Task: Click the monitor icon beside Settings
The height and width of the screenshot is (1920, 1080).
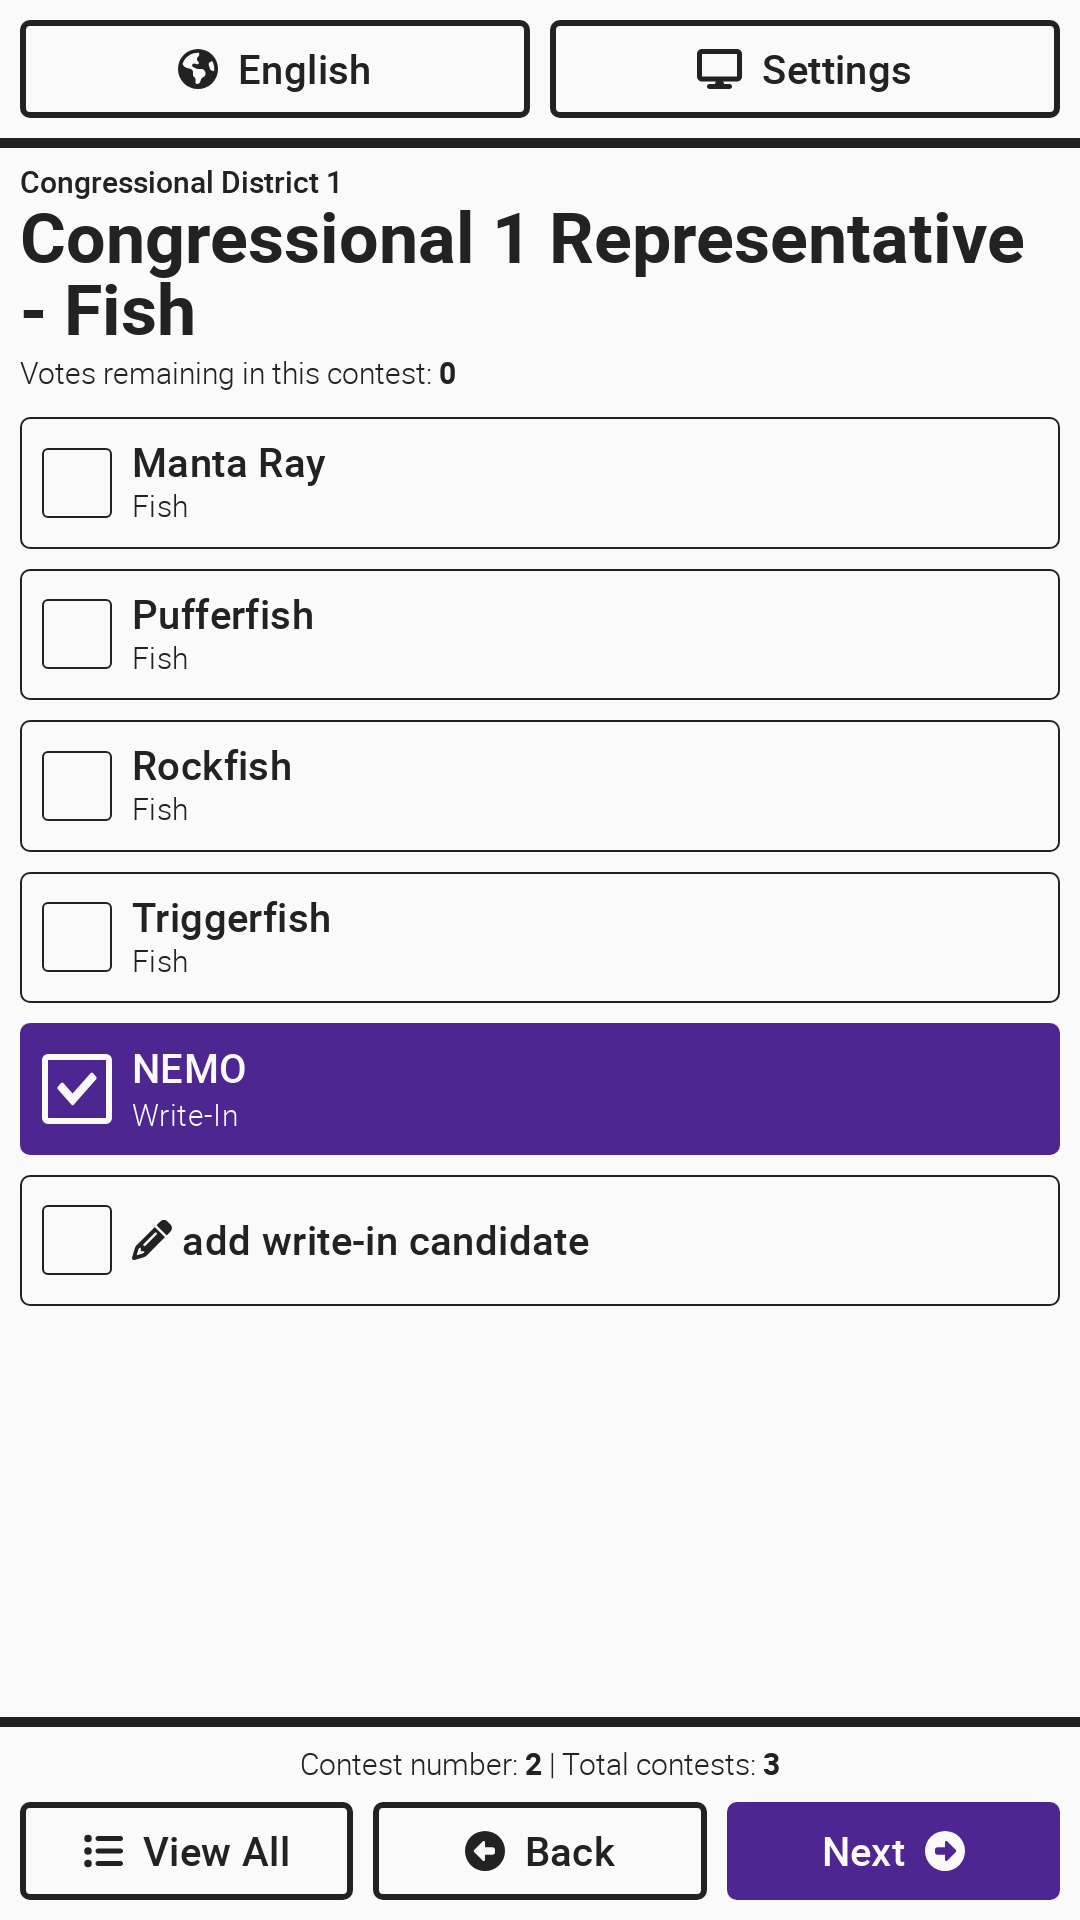Action: pyautogui.click(x=719, y=70)
